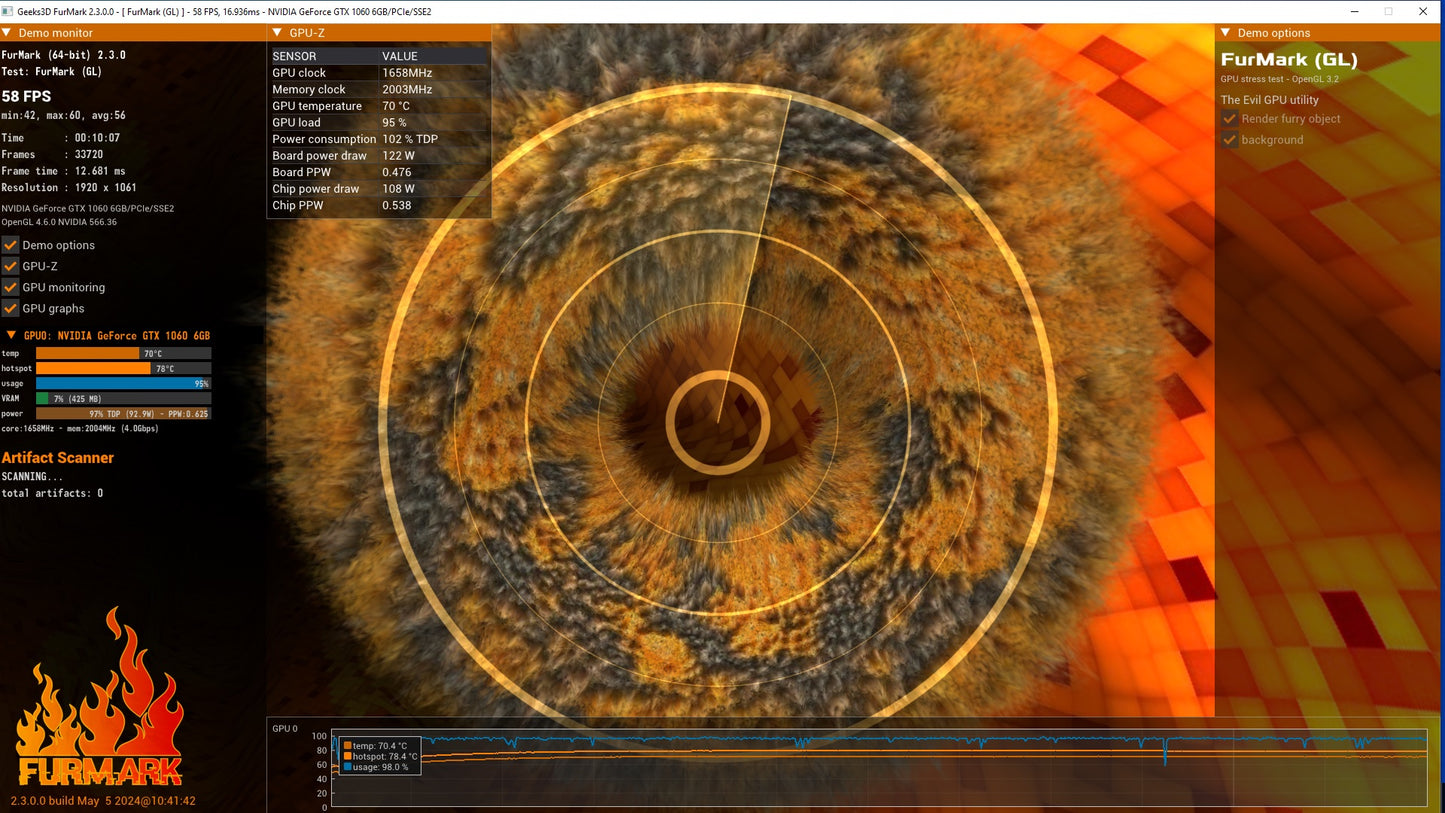1445x813 pixels.
Task: Click the power bar 97% TDP
Action: point(123,413)
